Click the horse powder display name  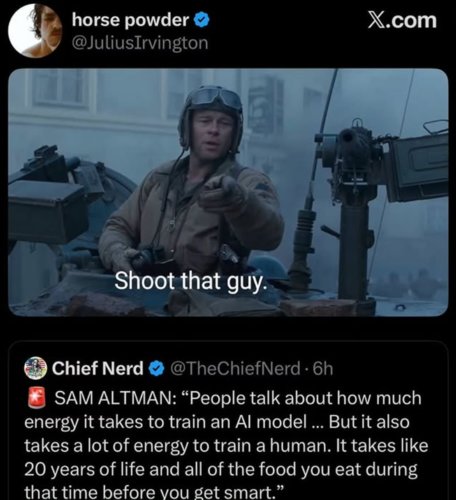tap(130, 20)
